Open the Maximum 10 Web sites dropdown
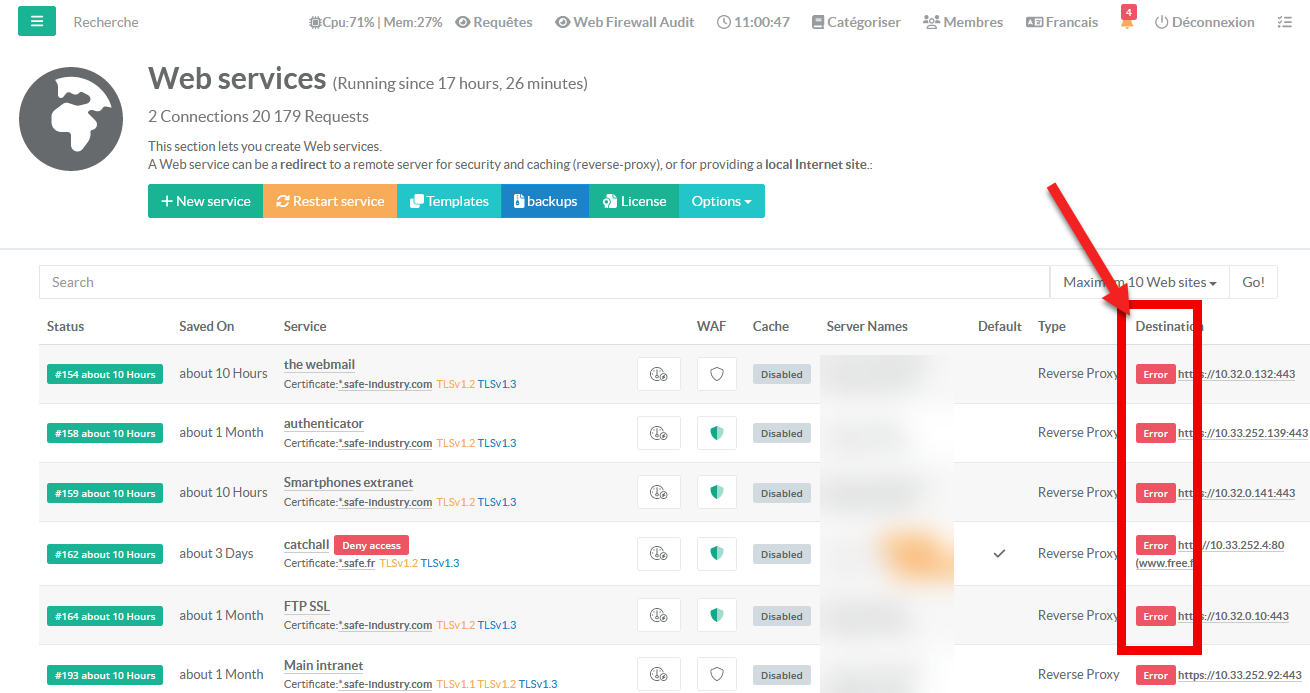The width and height of the screenshot is (1310, 693). [1139, 282]
